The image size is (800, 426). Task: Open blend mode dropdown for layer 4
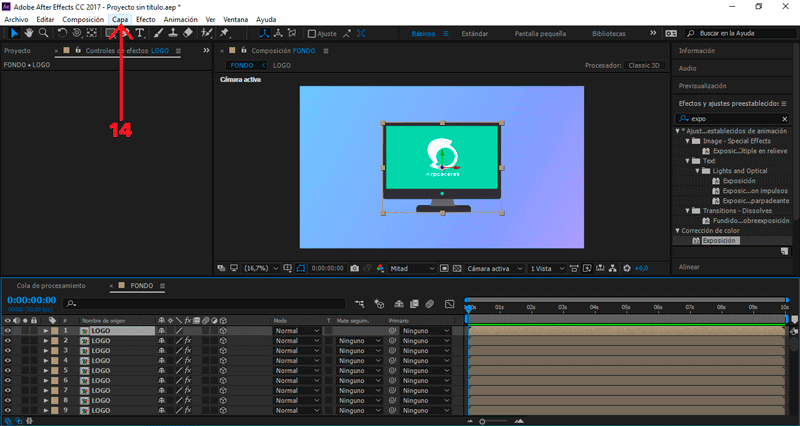pos(298,362)
